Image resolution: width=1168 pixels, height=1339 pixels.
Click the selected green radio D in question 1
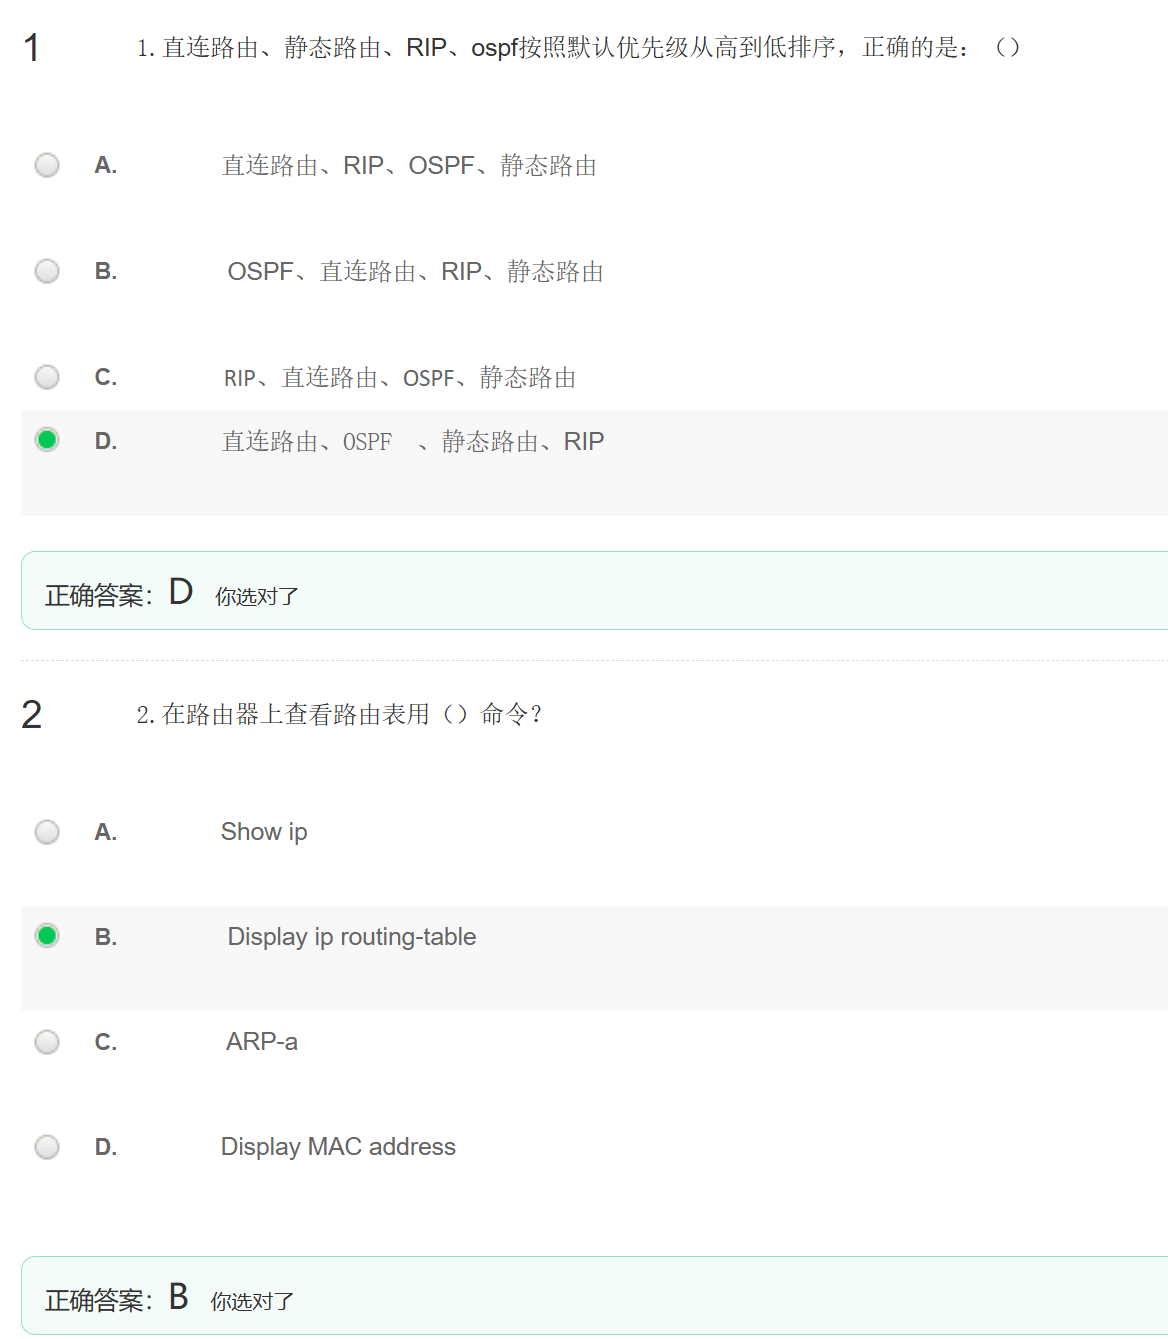click(x=47, y=440)
